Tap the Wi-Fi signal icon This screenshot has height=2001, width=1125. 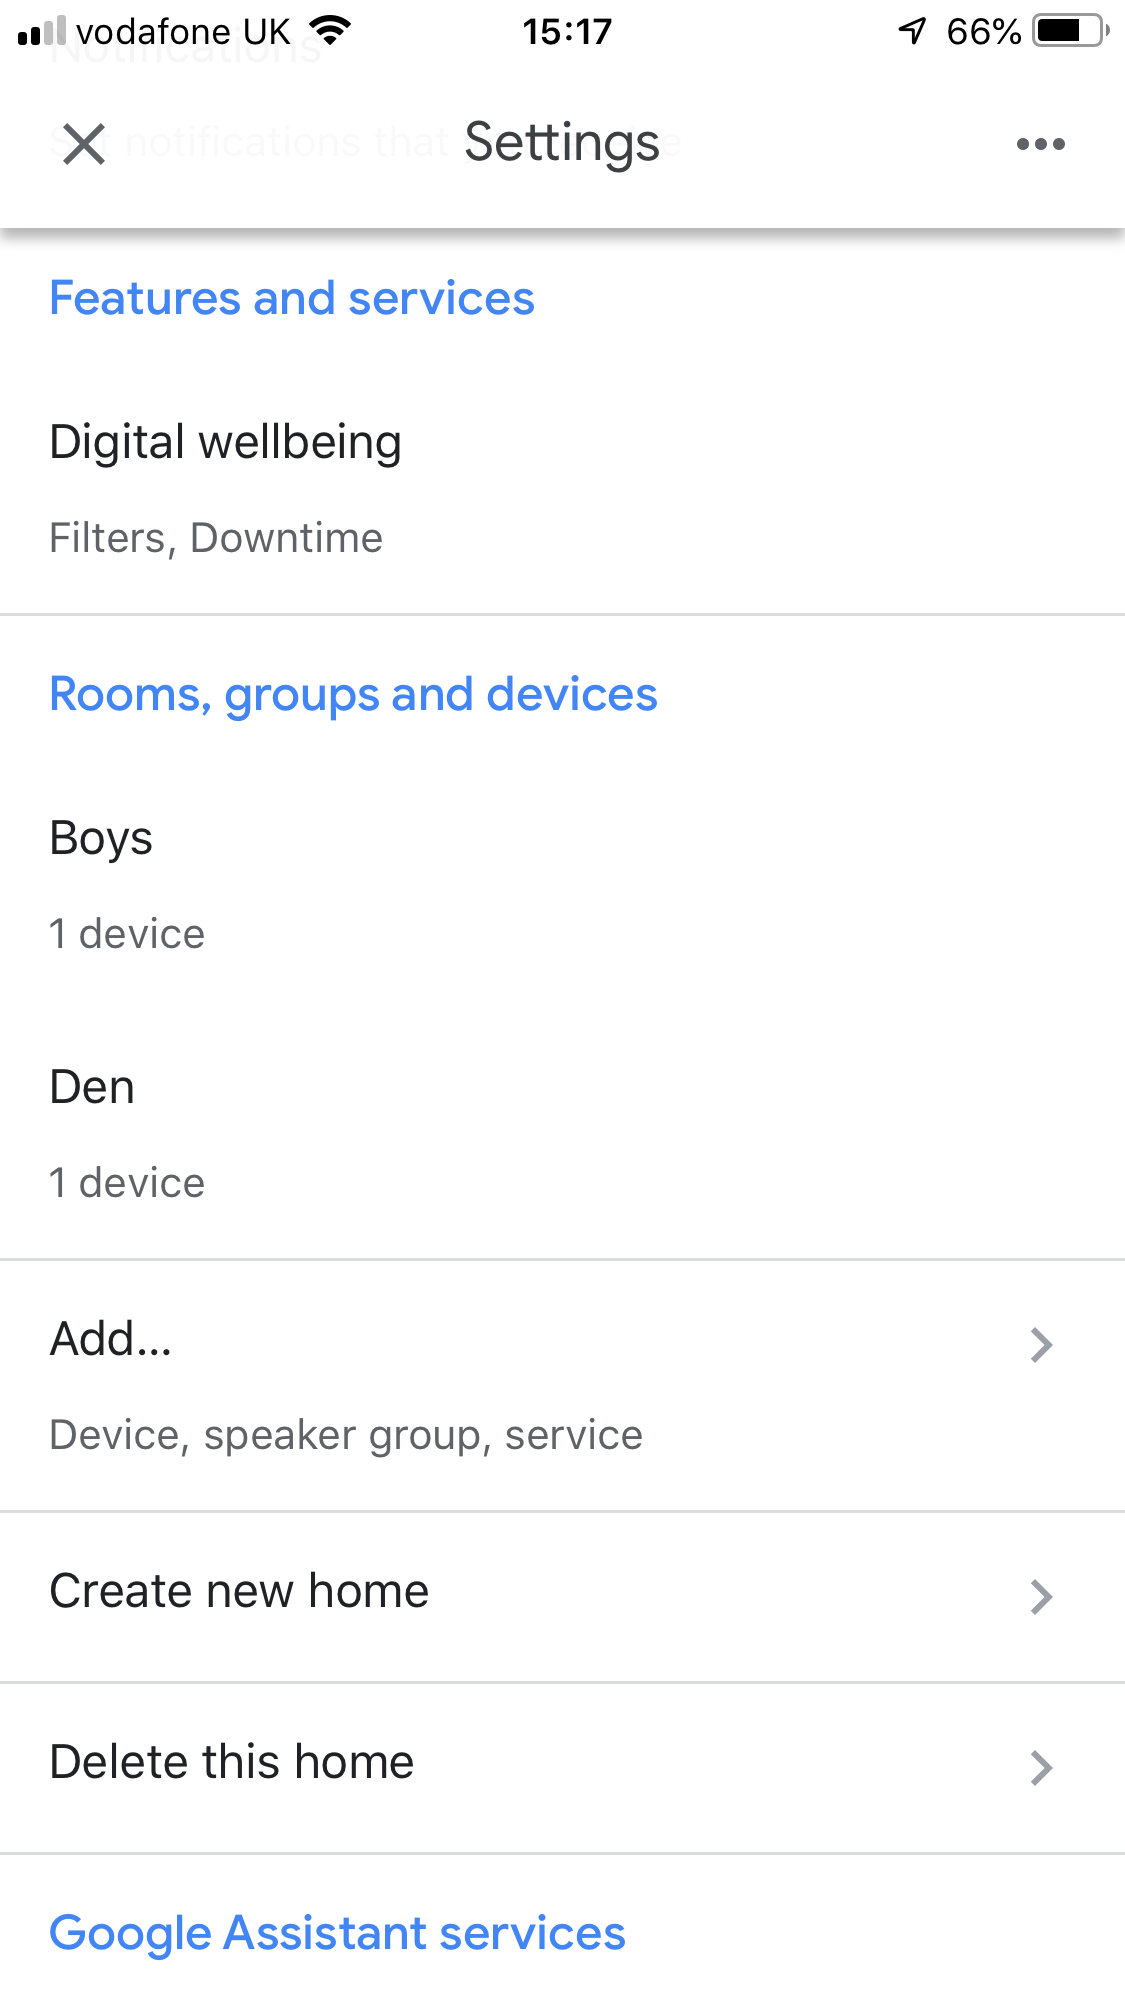[x=329, y=31]
